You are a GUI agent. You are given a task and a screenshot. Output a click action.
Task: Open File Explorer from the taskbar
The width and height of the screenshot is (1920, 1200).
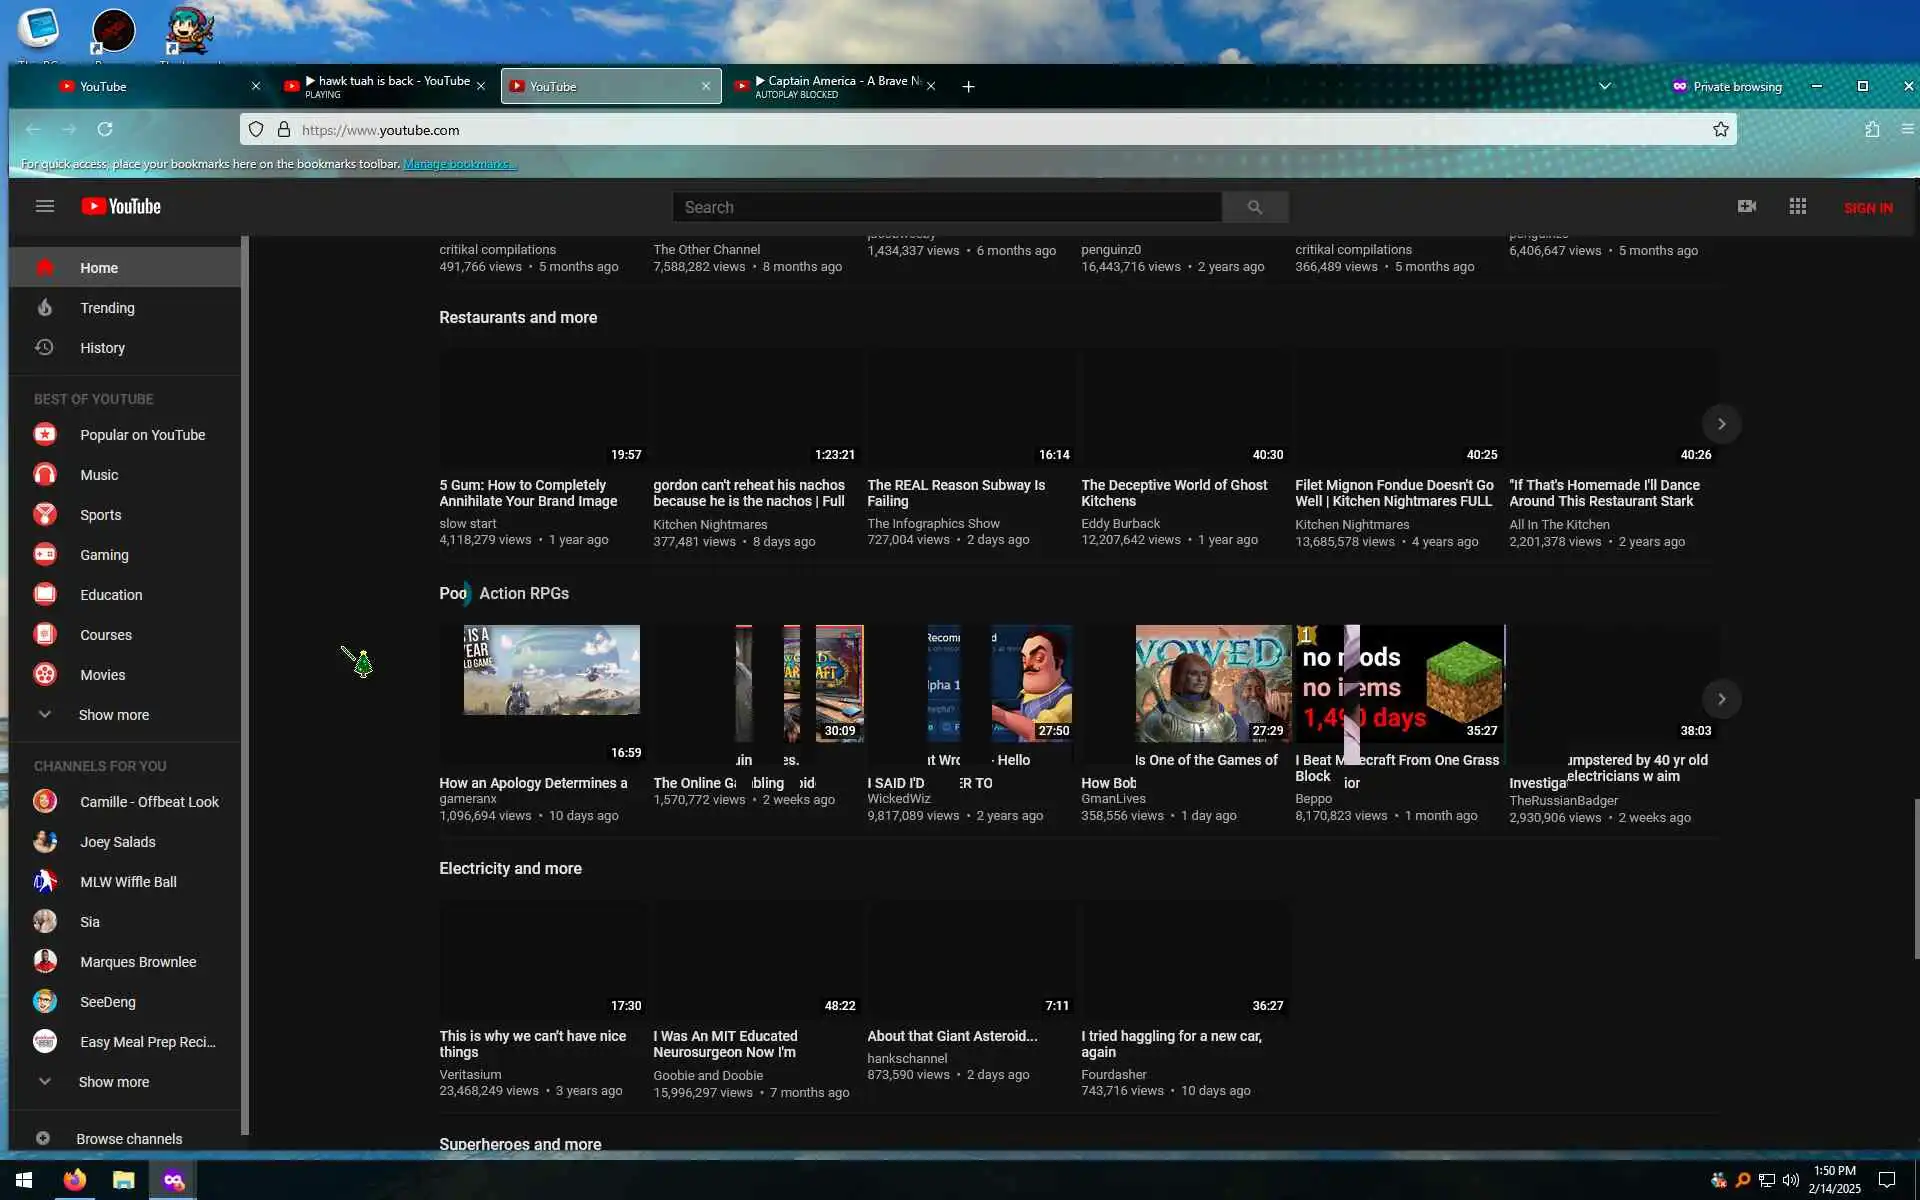pyautogui.click(x=123, y=1180)
